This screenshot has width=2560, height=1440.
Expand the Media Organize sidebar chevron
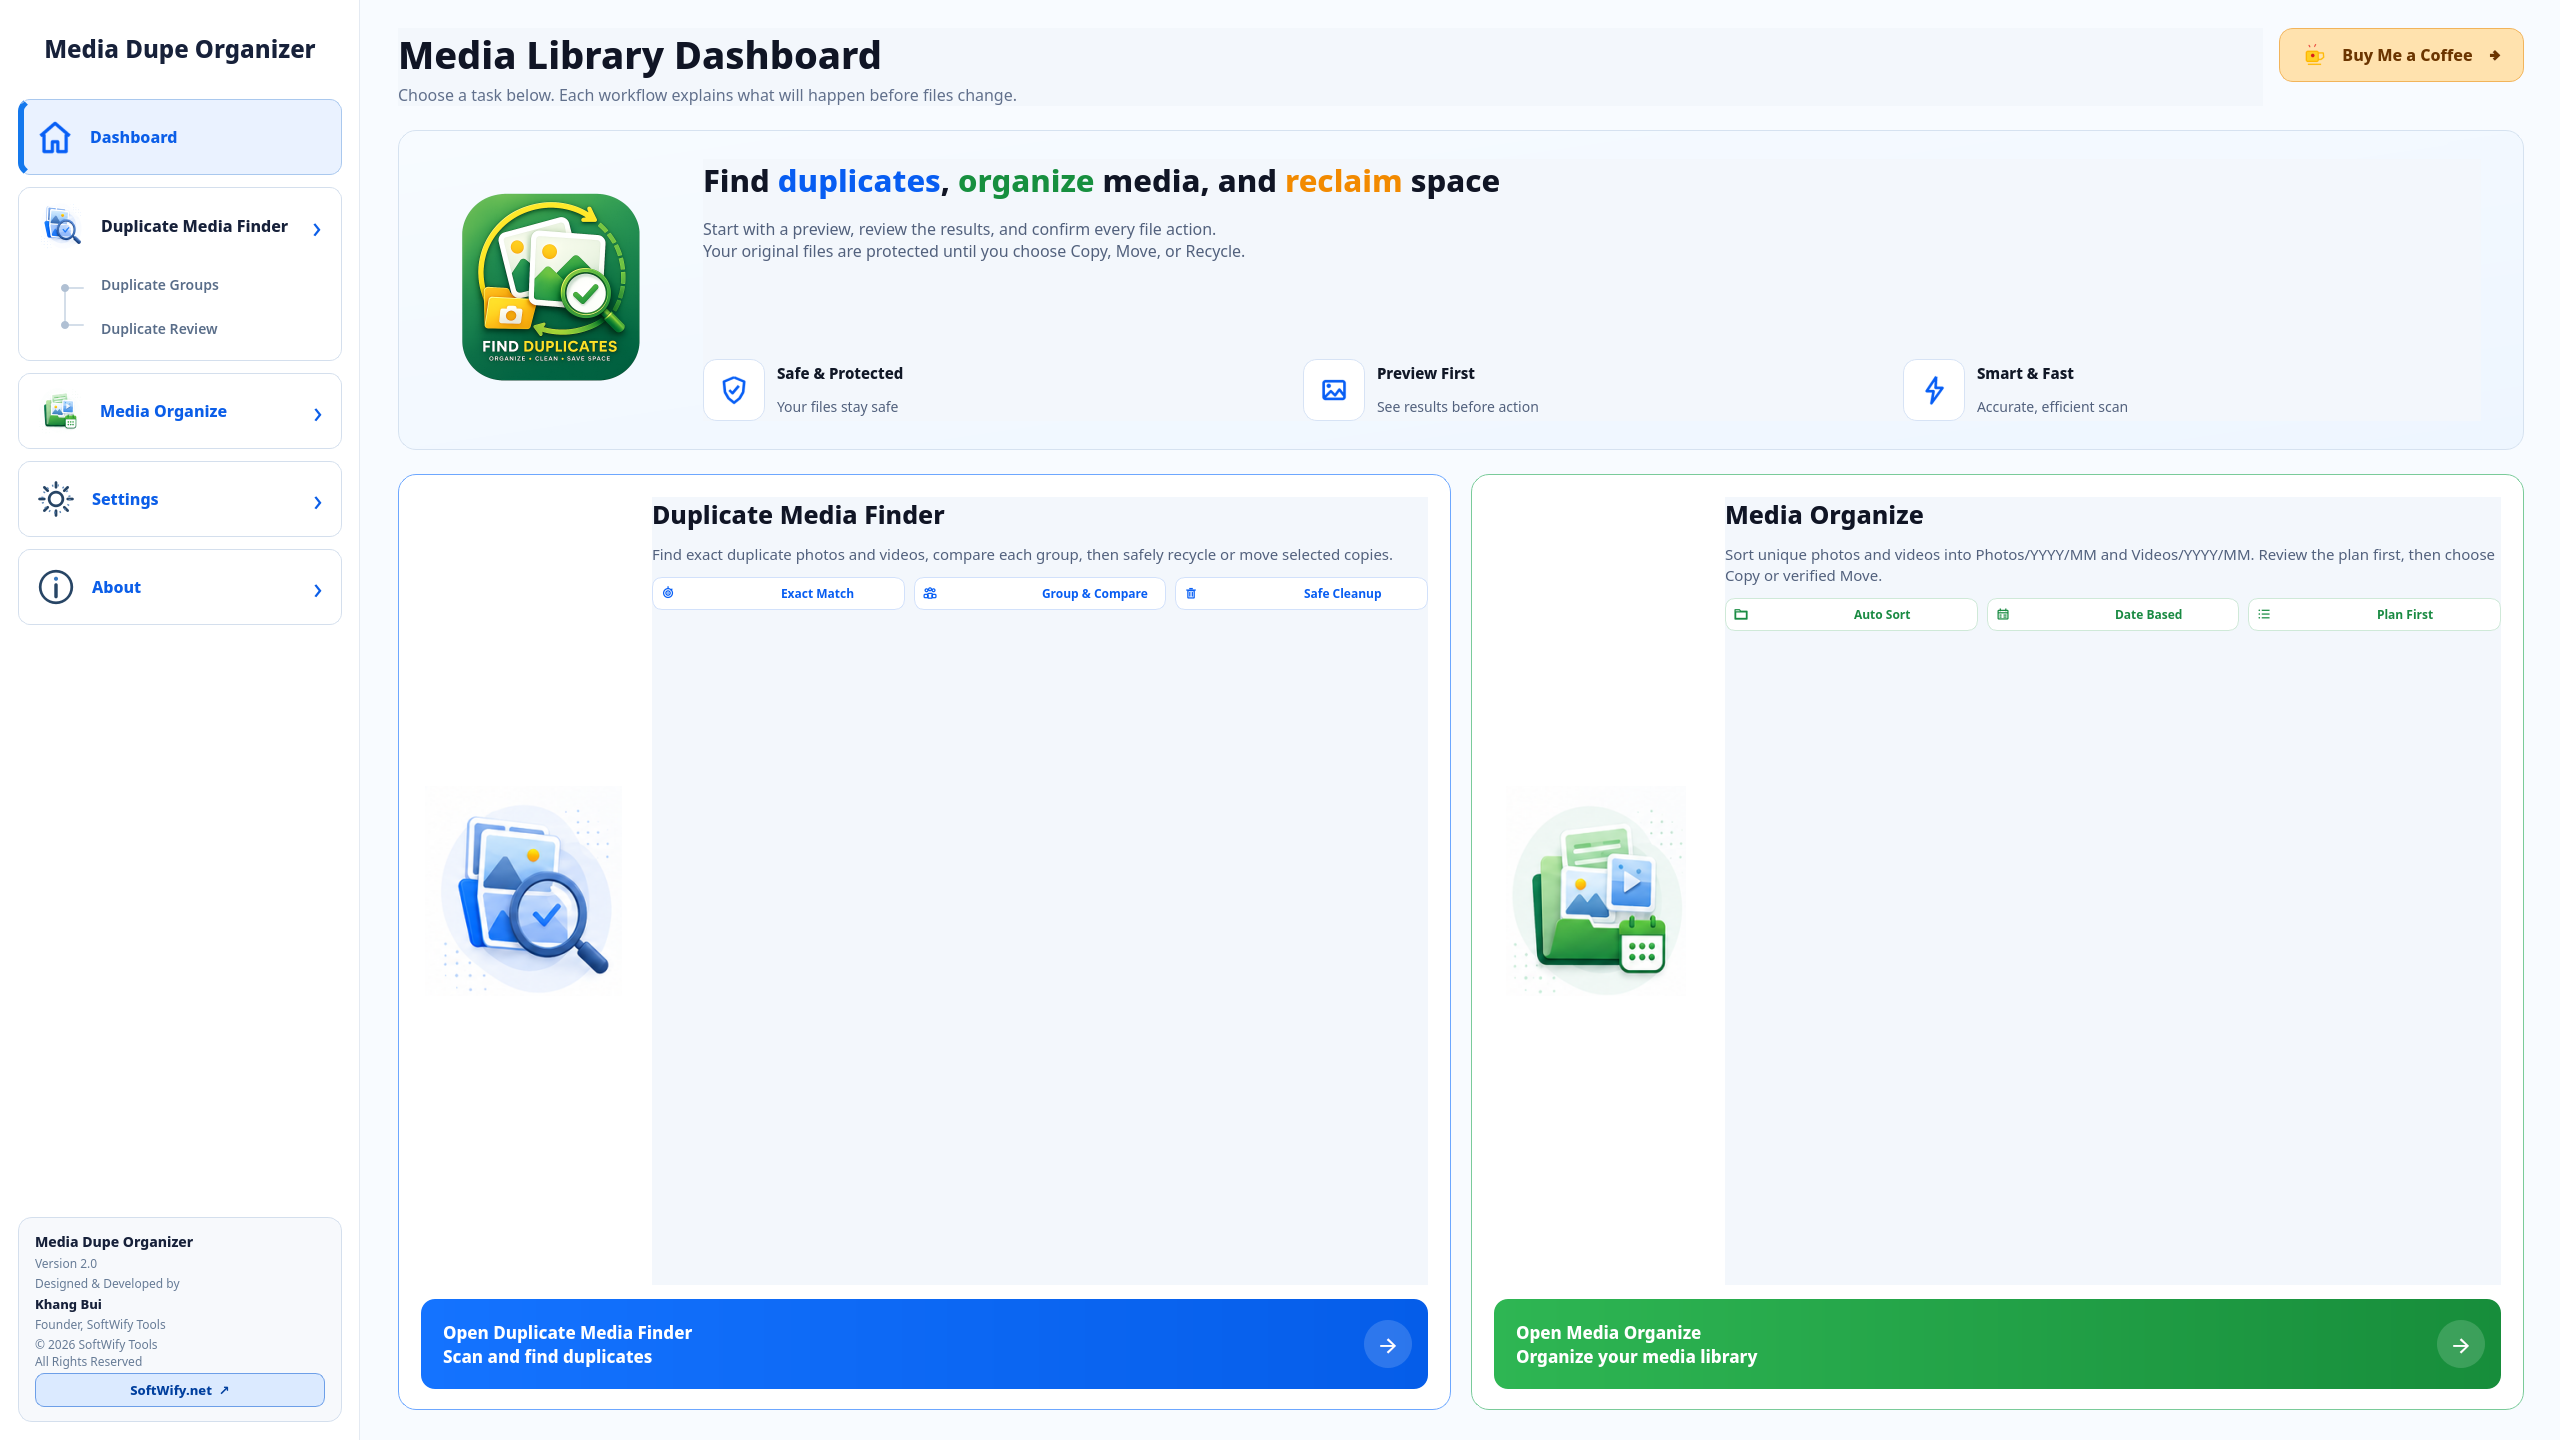[318, 414]
